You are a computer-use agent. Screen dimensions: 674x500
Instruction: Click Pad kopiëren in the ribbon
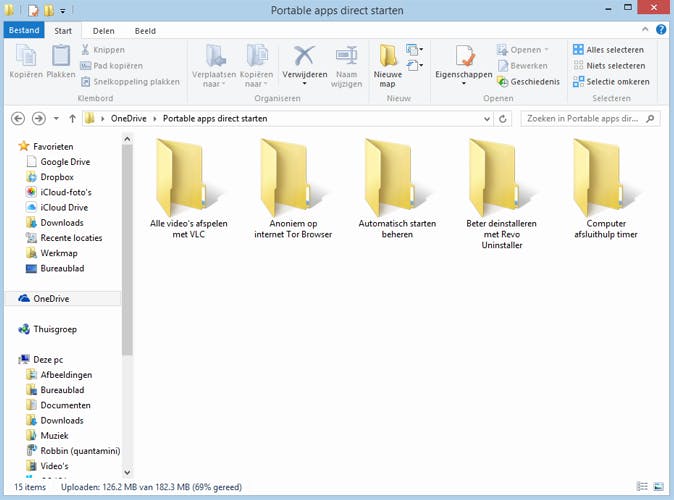tap(111, 66)
